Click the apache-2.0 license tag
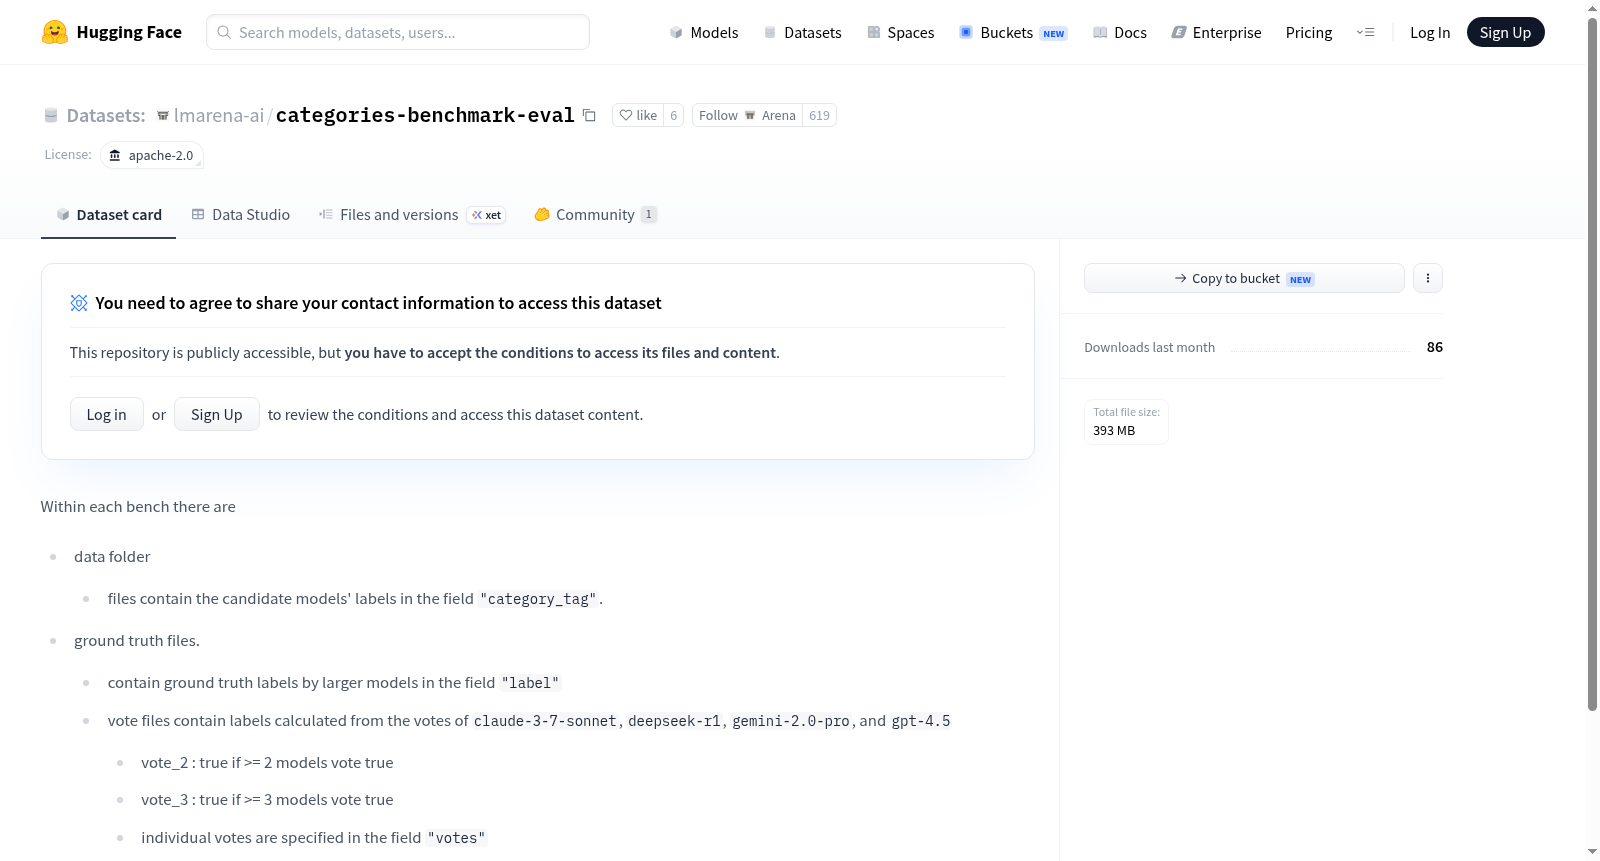Image resolution: width=1600 pixels, height=861 pixels. click(152, 155)
